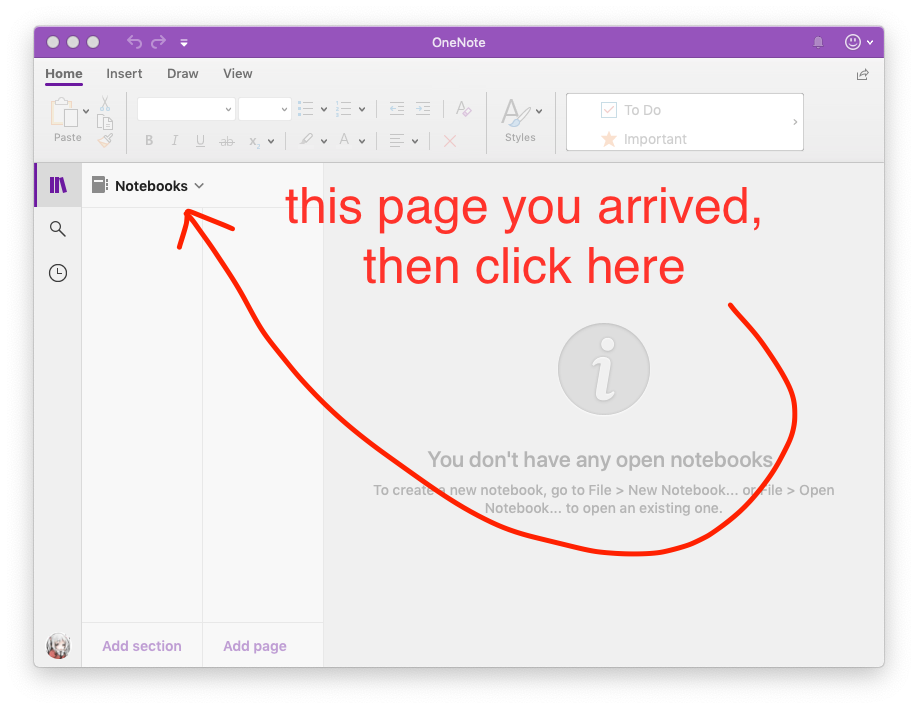Open the font name combo box
The width and height of the screenshot is (918, 709).
[186, 109]
